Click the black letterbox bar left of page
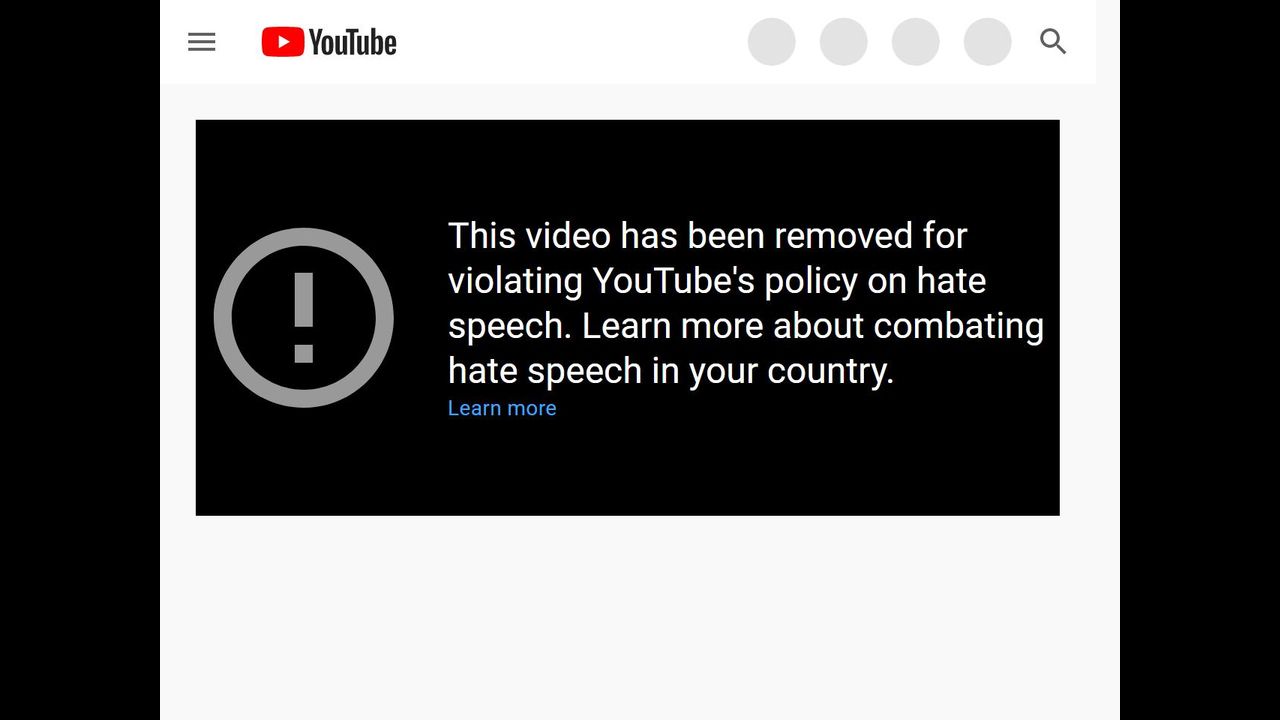1280x720 pixels. [80, 360]
